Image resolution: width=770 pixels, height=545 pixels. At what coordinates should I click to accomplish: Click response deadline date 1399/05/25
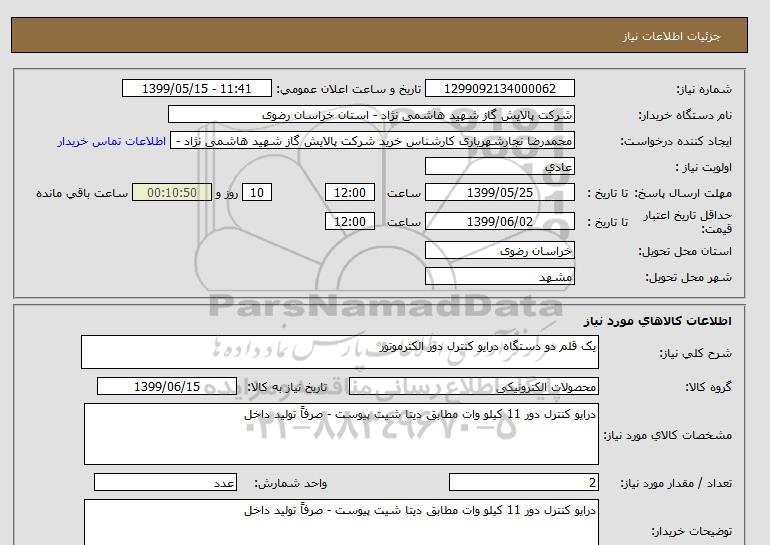pyautogui.click(x=499, y=192)
